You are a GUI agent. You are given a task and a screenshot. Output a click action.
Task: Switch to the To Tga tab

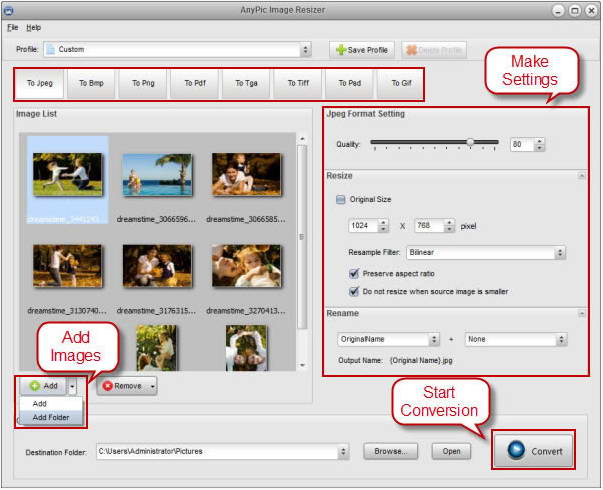(x=246, y=83)
